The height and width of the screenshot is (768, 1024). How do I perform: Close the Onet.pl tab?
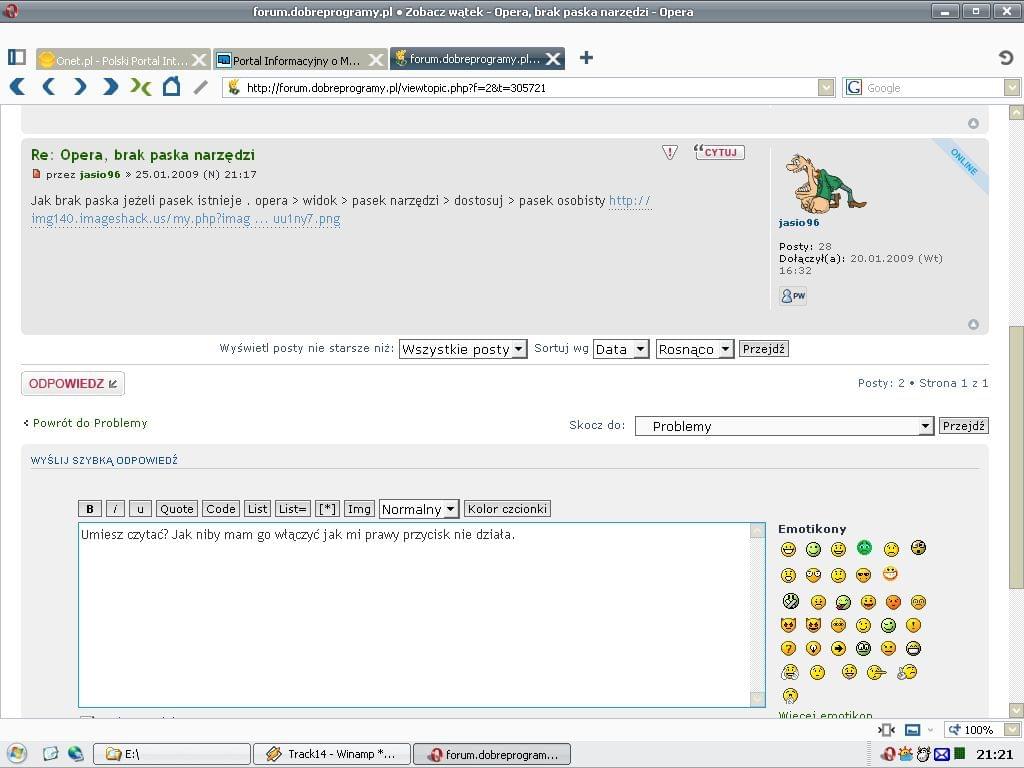[199, 60]
